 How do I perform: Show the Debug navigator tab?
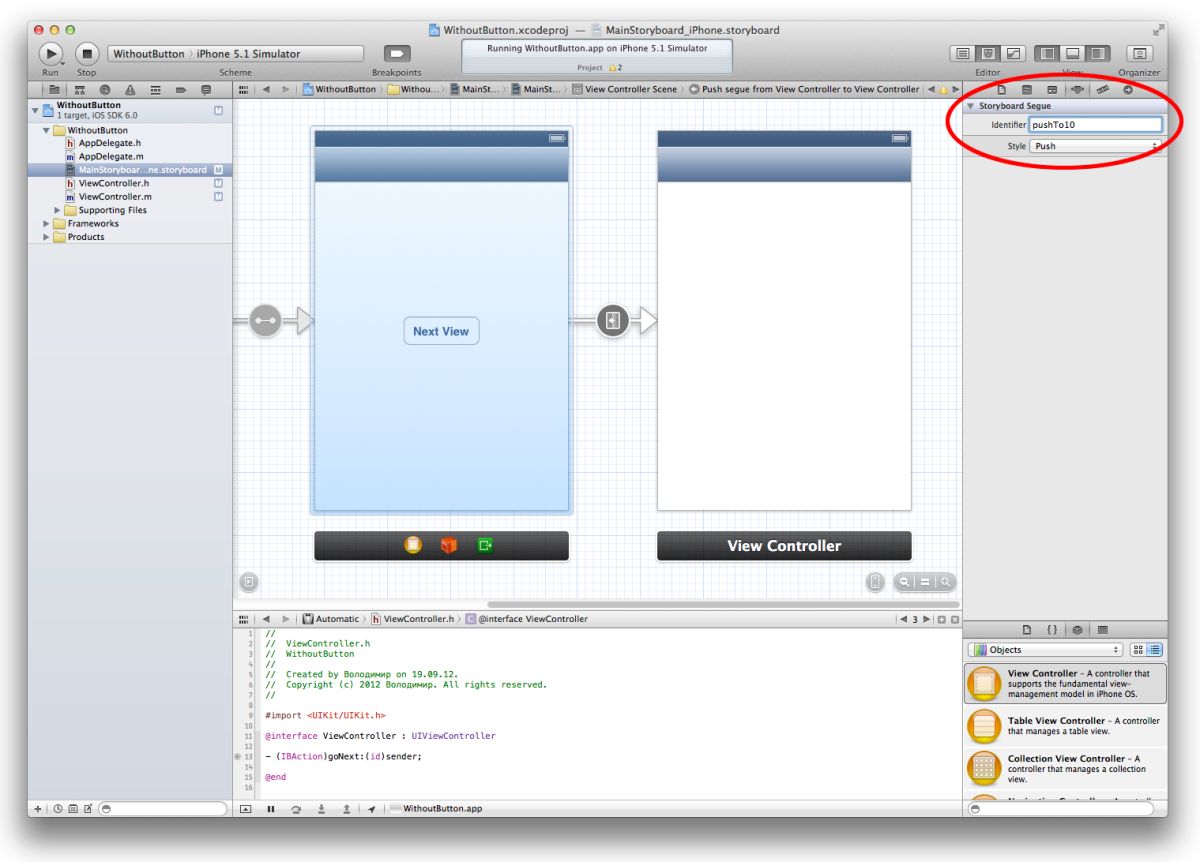(155, 89)
